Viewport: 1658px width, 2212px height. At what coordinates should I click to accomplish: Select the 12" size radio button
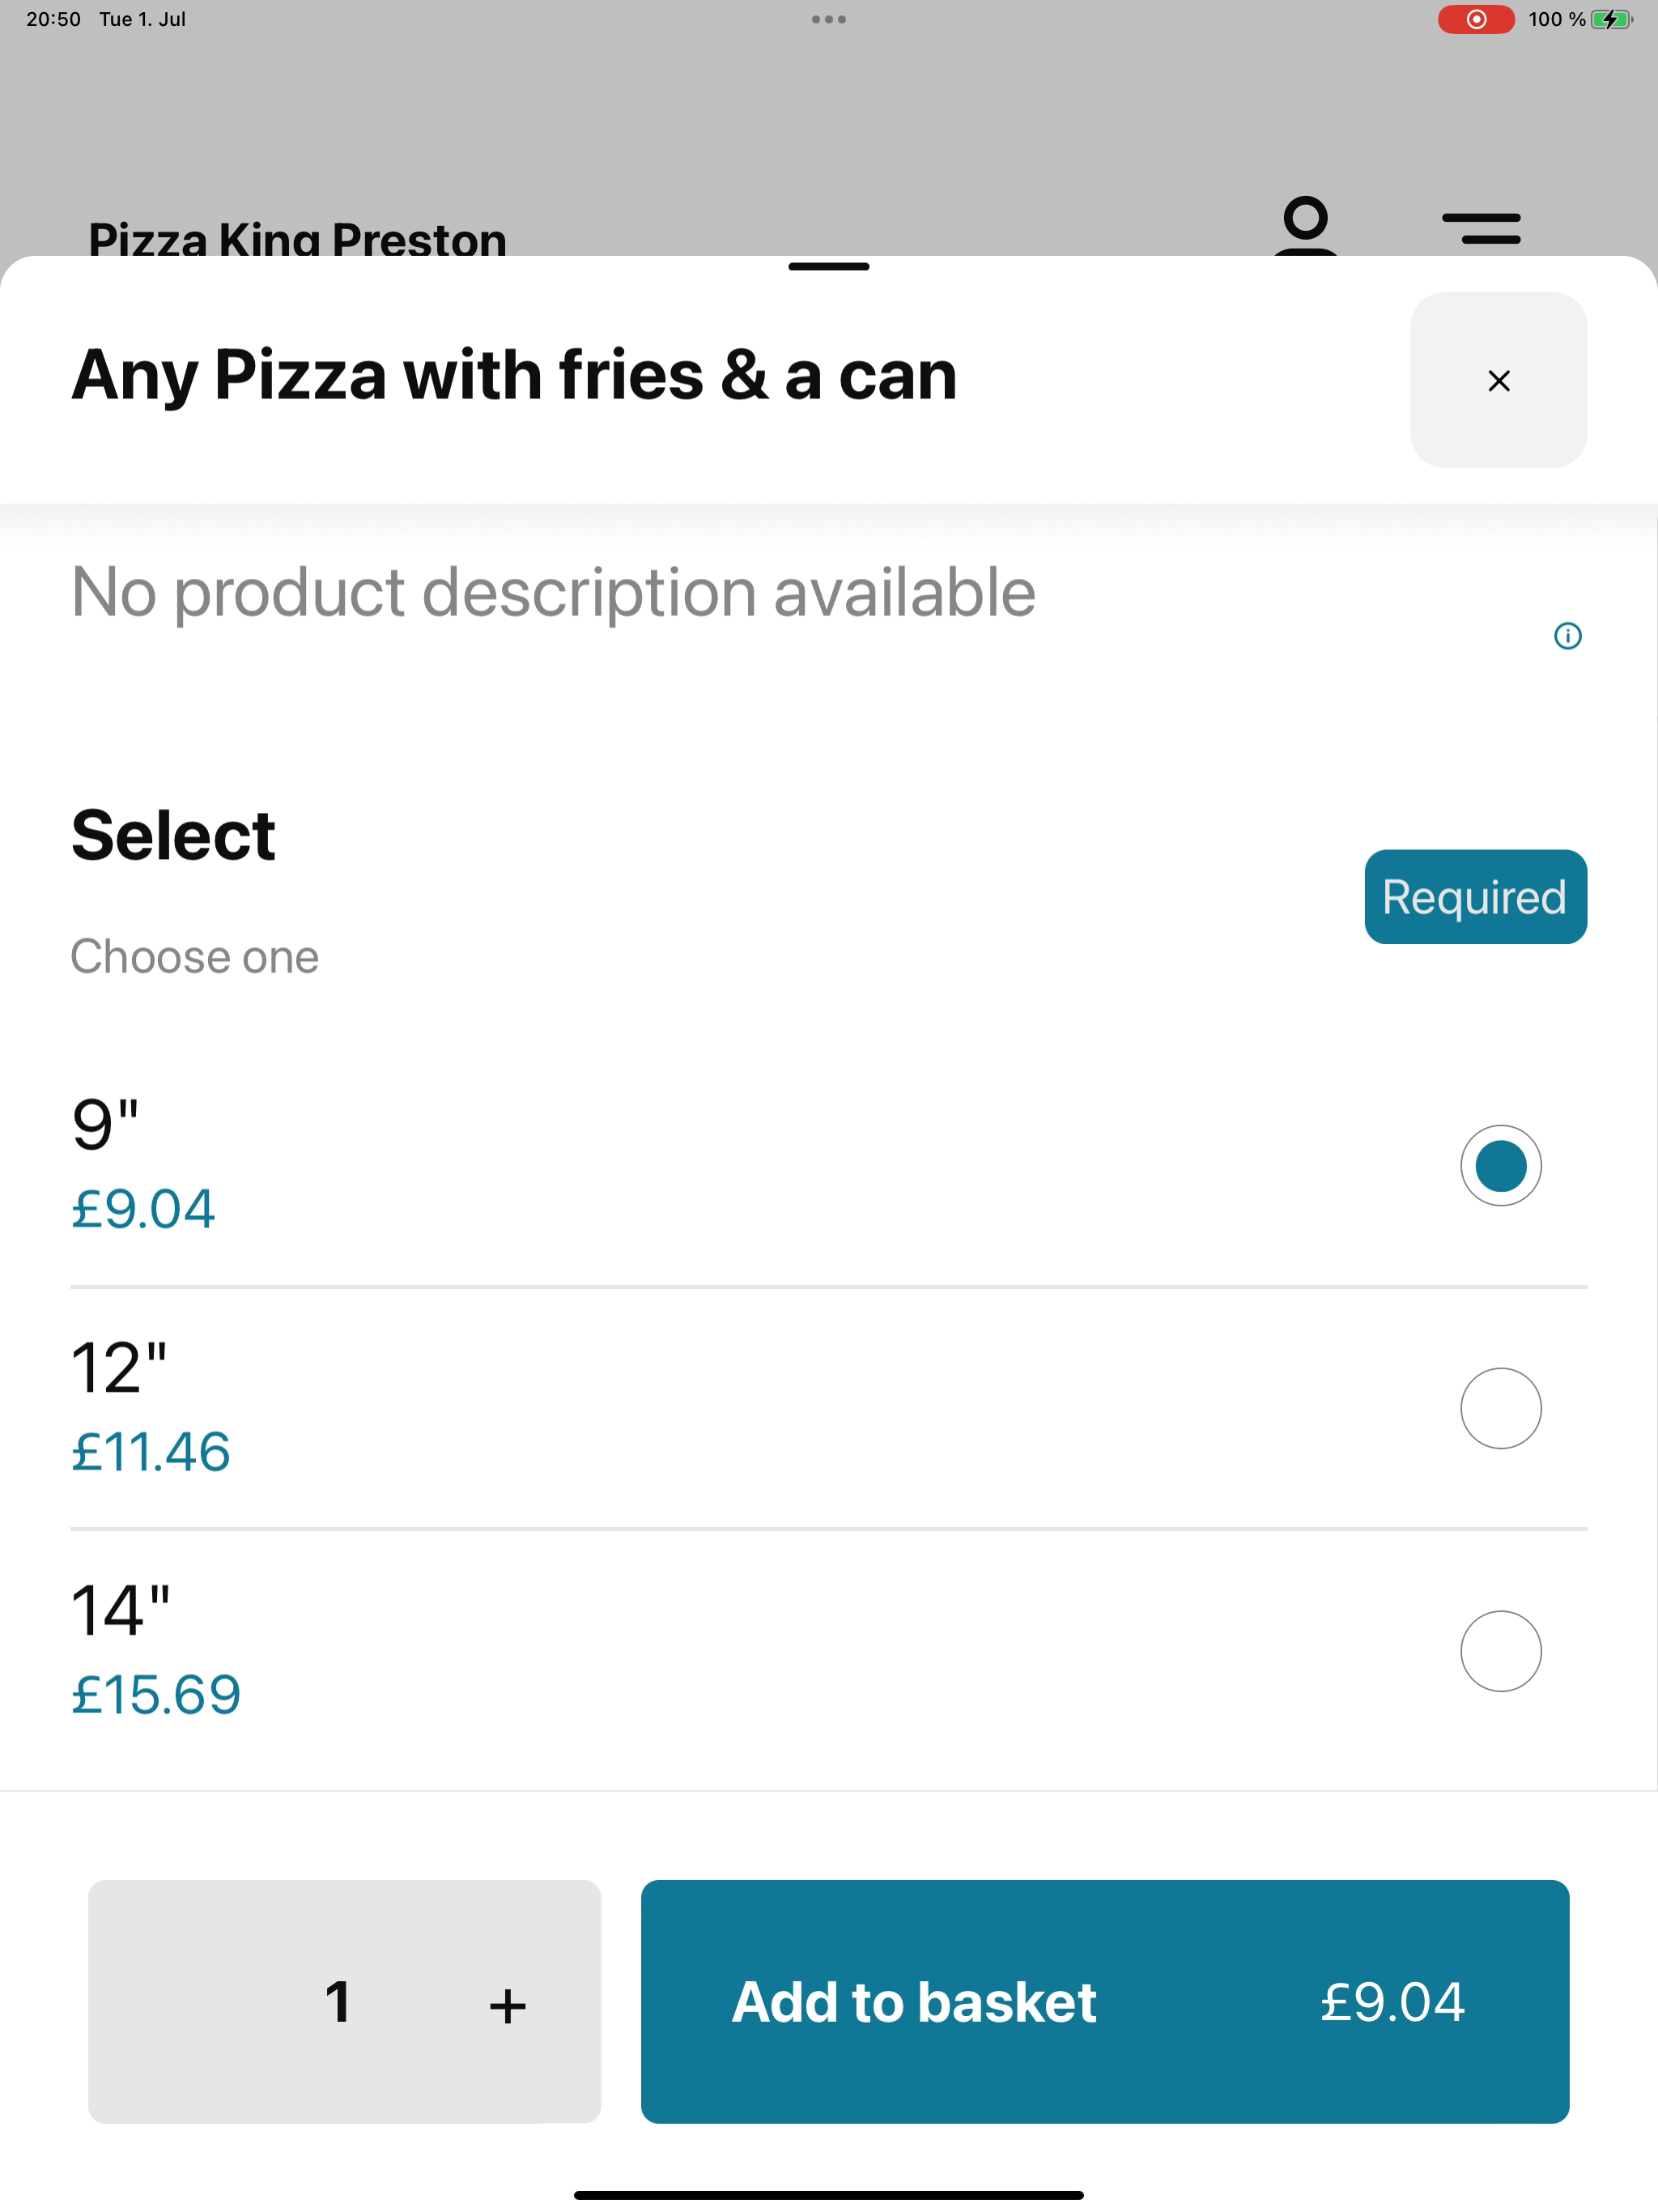point(1500,1408)
